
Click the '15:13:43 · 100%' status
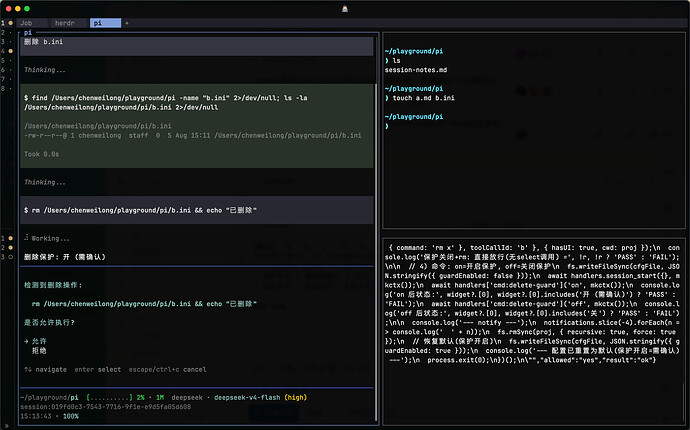pyautogui.click(x=49, y=416)
